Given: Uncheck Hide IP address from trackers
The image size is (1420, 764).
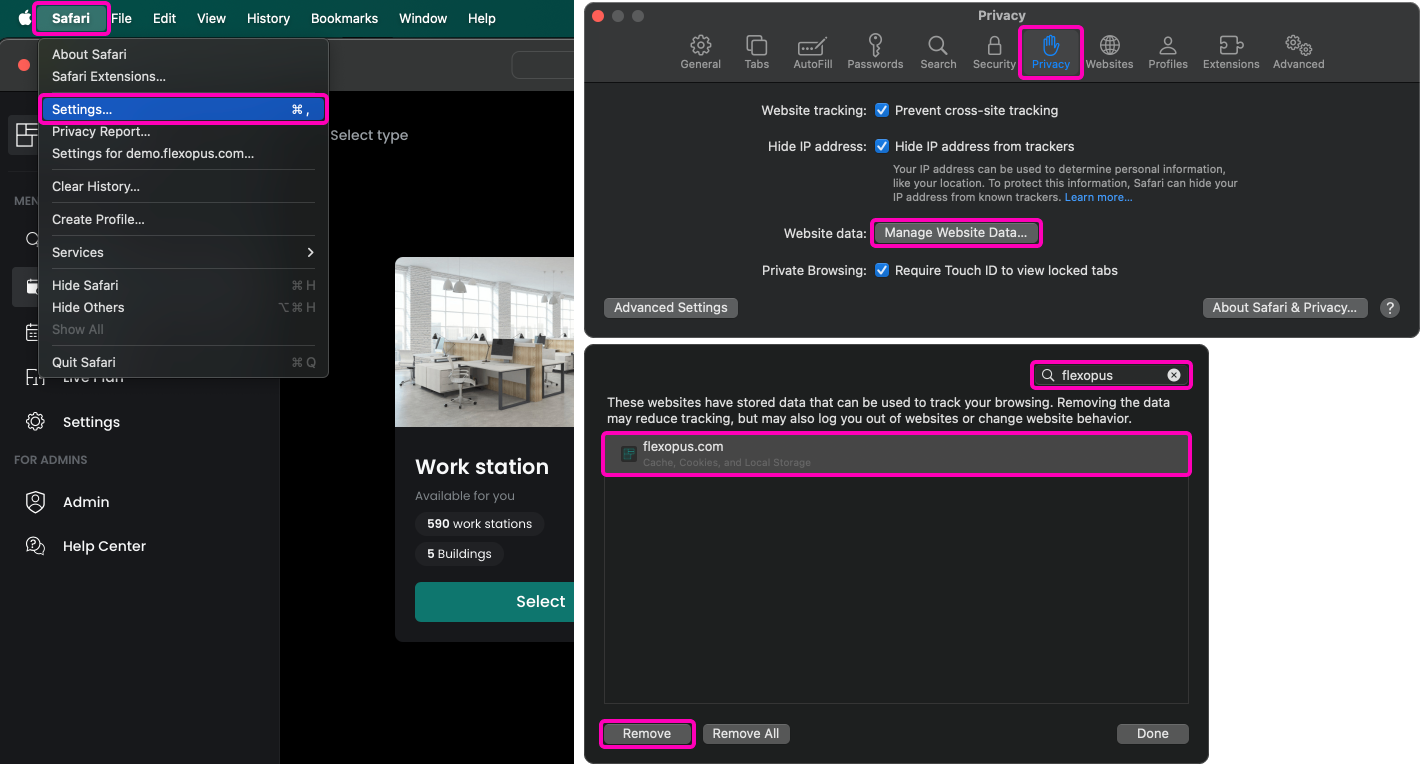Looking at the screenshot, I should point(882,146).
